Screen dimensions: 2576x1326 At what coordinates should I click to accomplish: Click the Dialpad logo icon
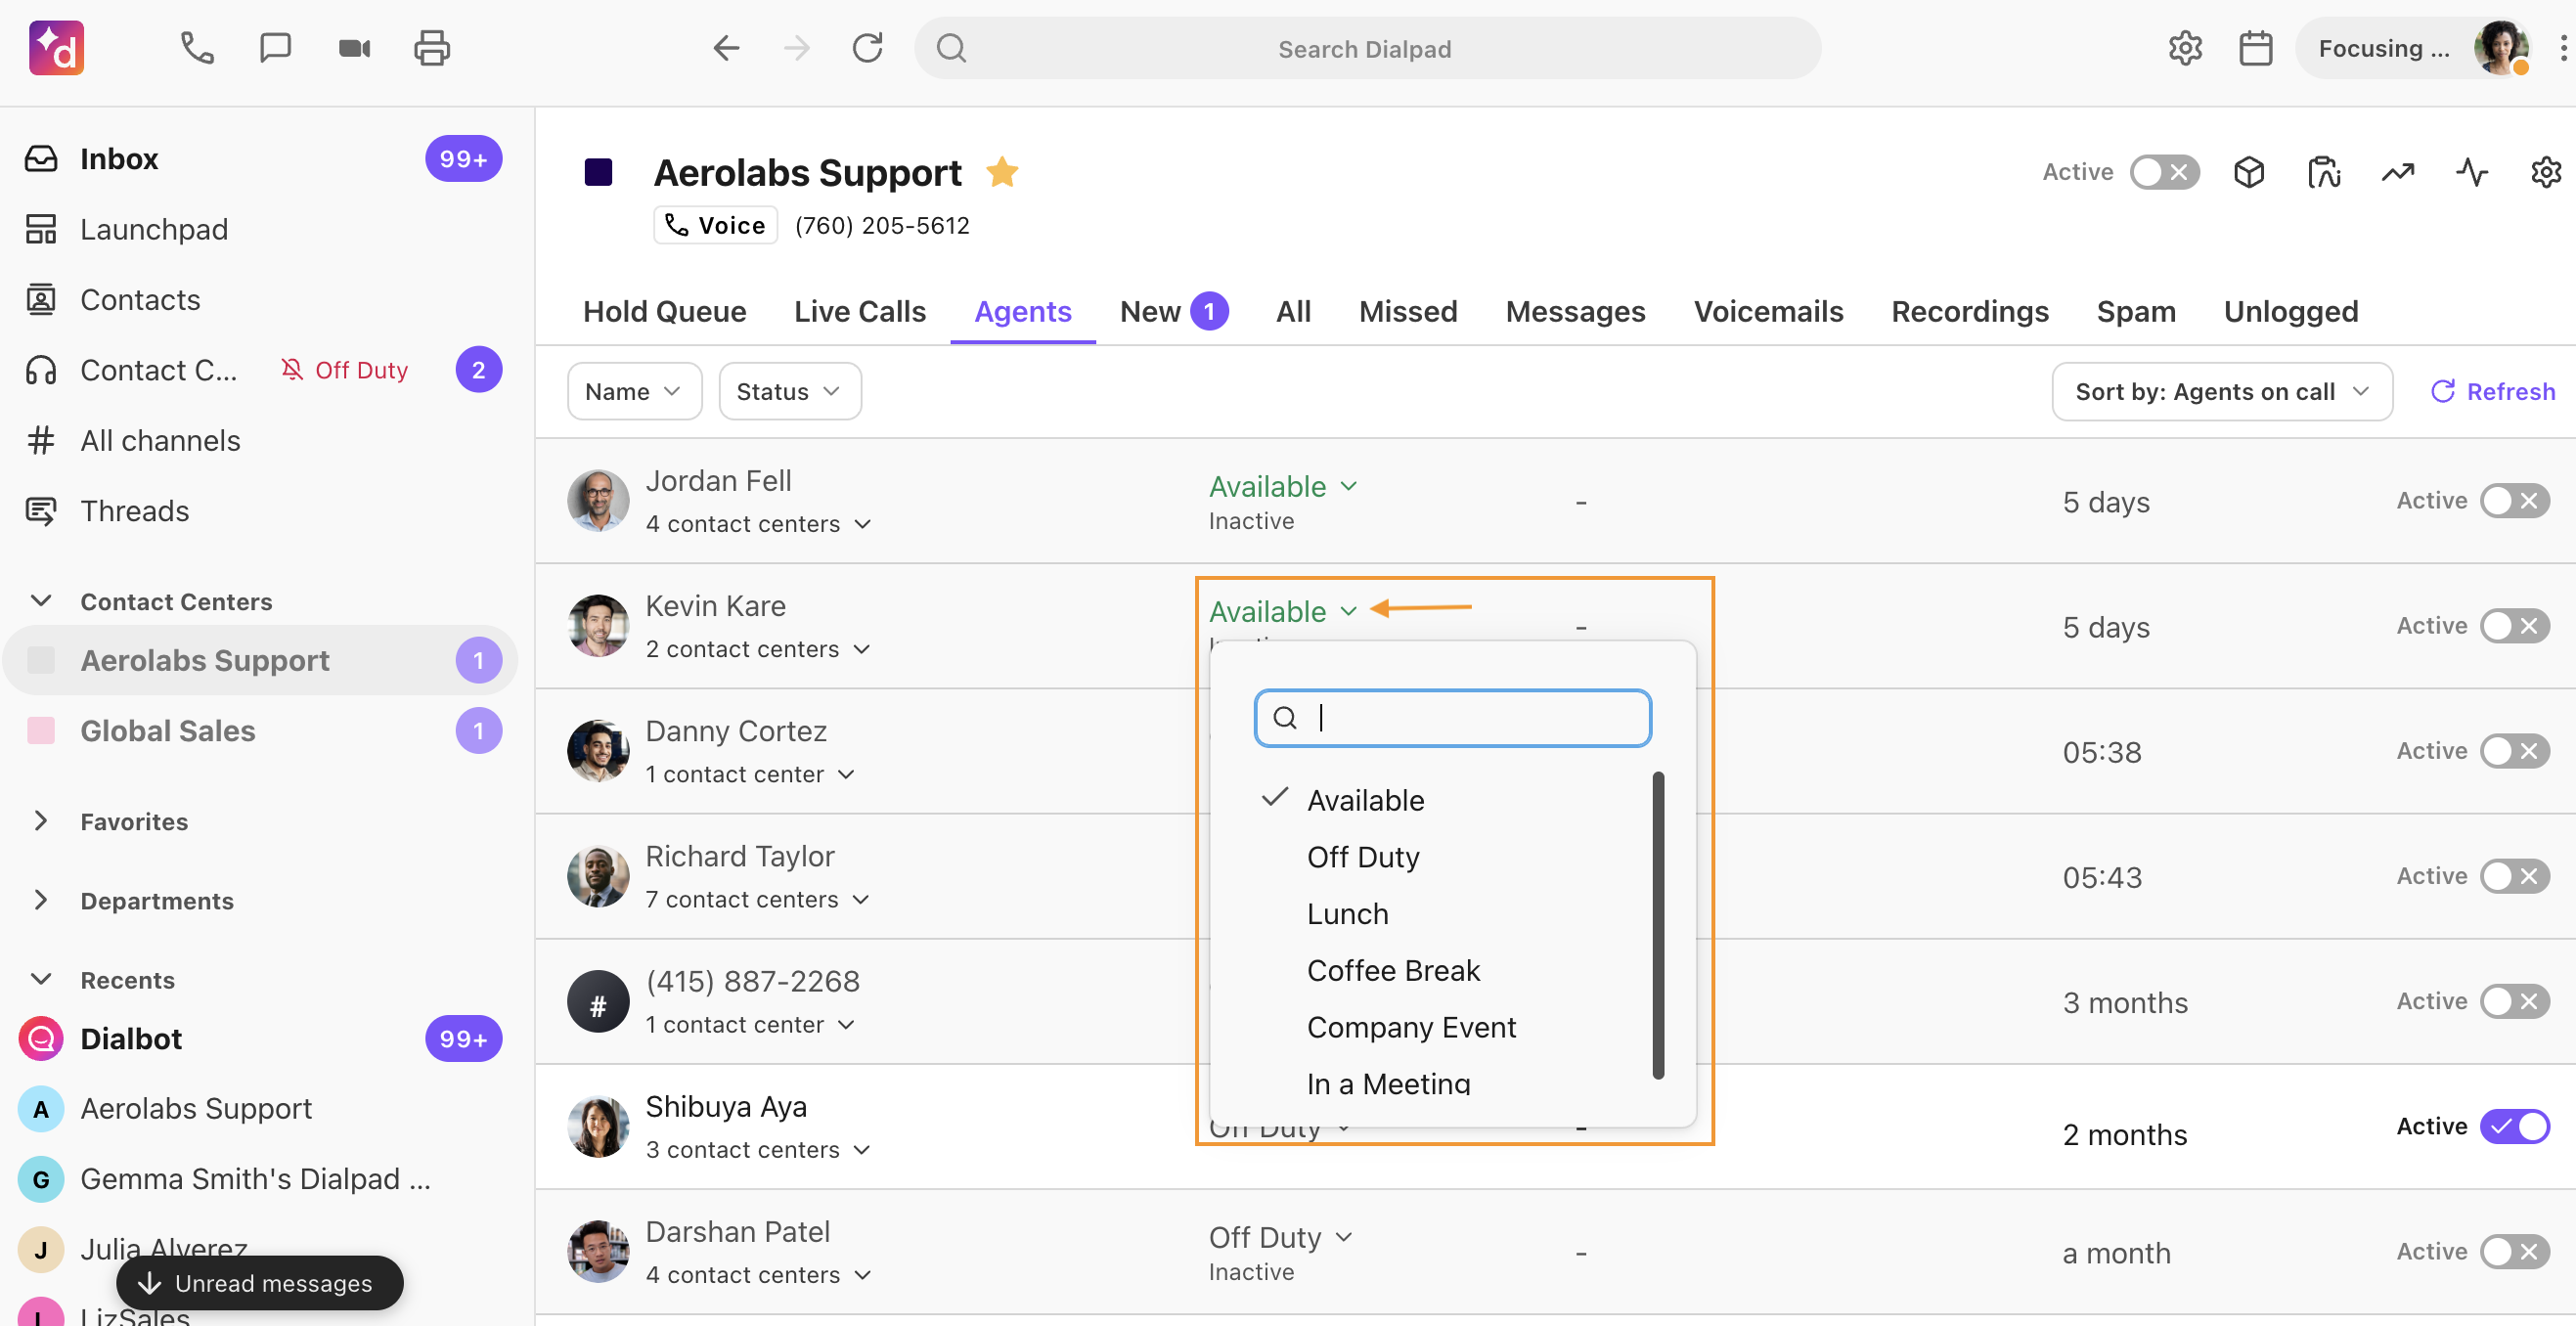tap(56, 48)
